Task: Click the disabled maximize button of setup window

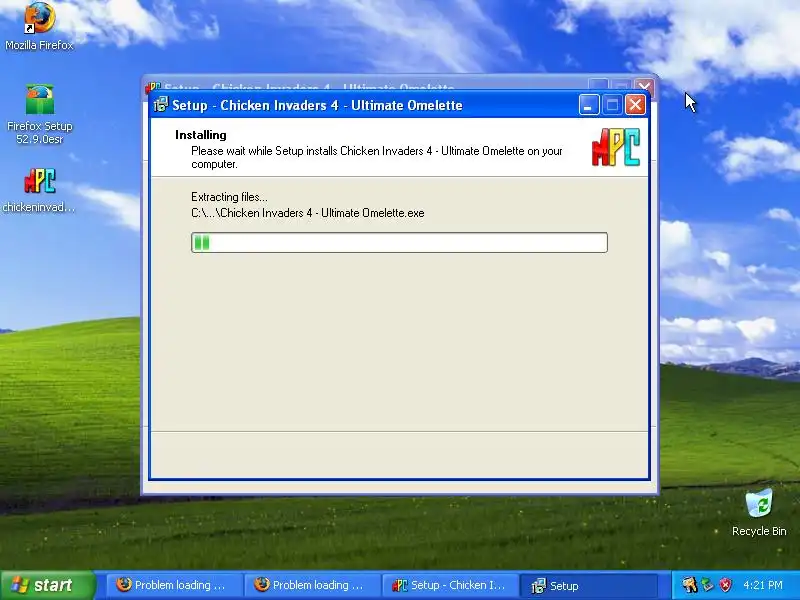Action: 612,105
